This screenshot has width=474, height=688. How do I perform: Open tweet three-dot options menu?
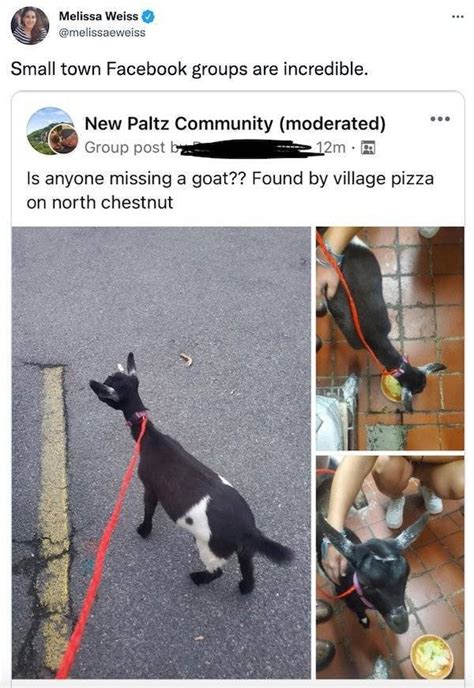tap(457, 17)
